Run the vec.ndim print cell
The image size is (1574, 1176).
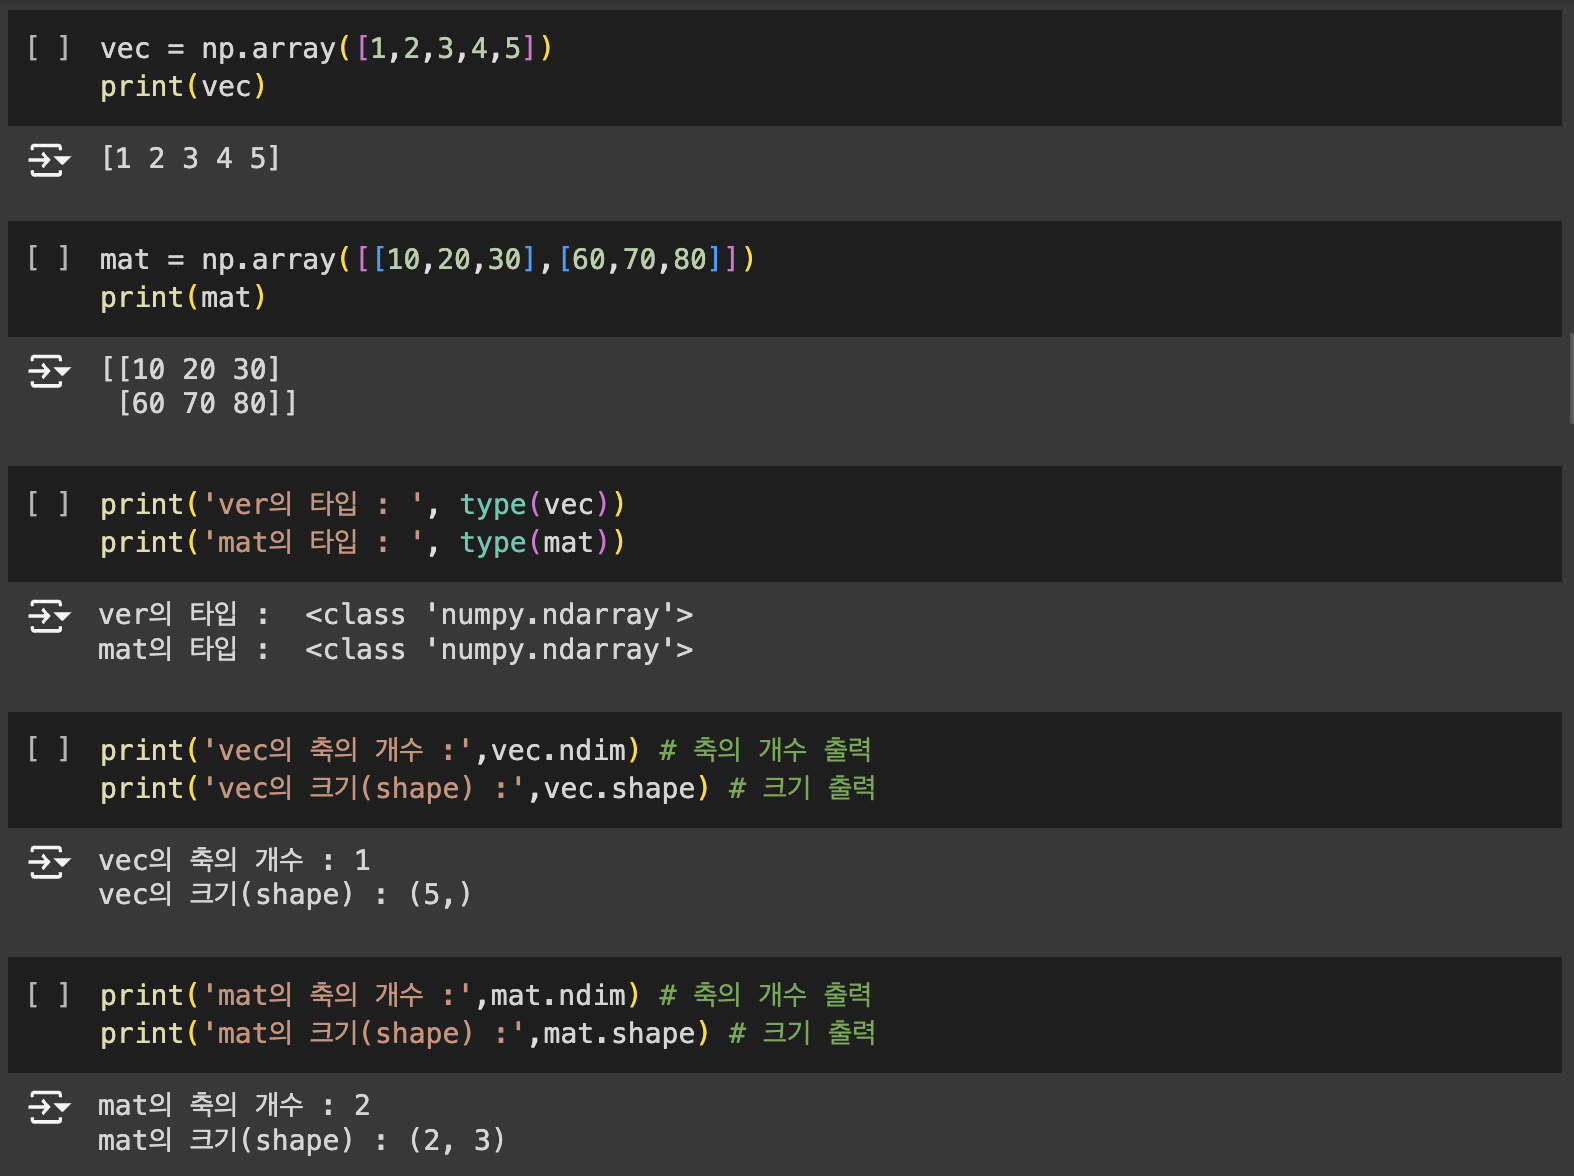click(48, 750)
